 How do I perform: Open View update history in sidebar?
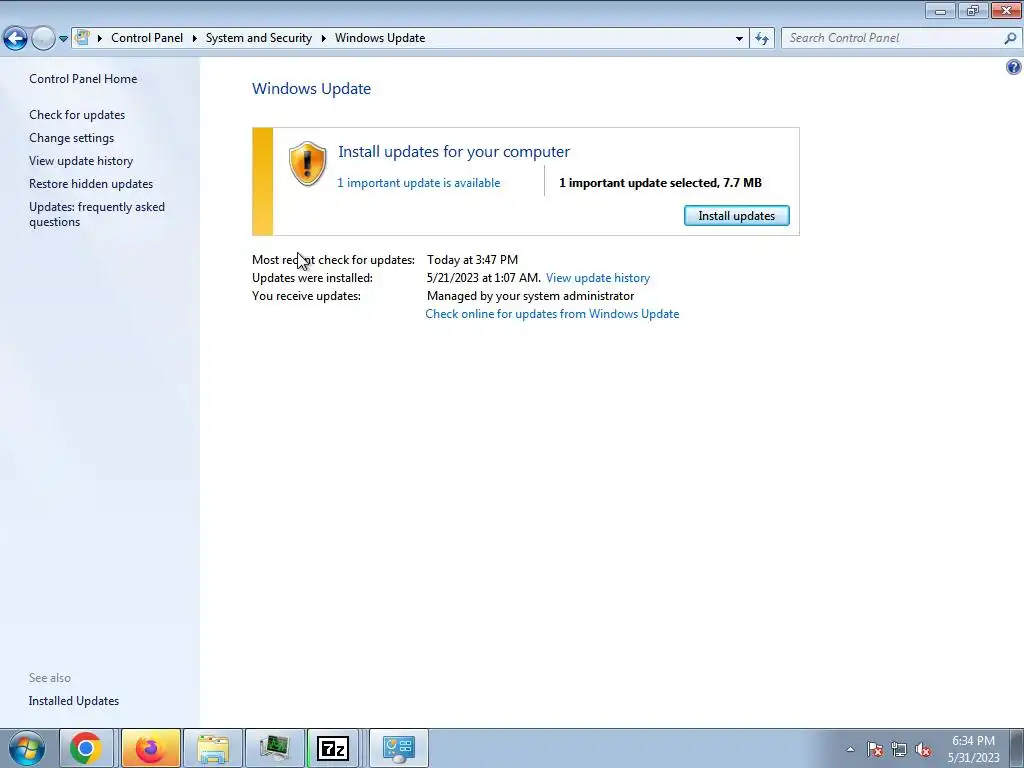[81, 161]
